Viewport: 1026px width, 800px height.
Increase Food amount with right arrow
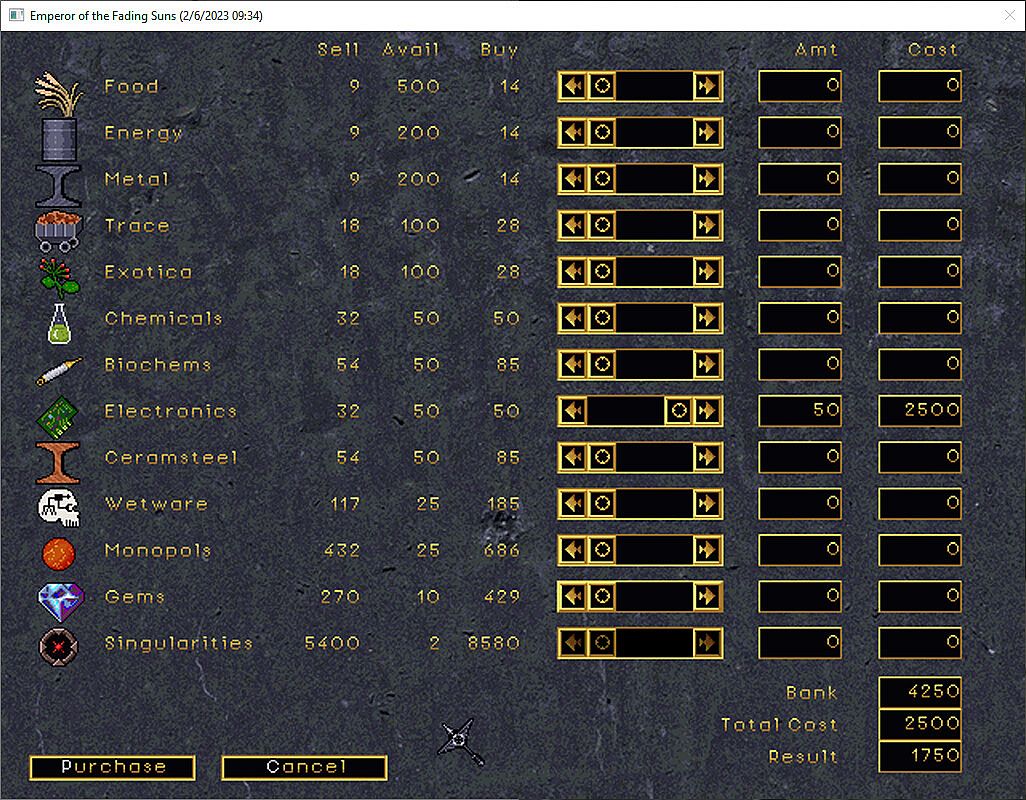[x=707, y=87]
